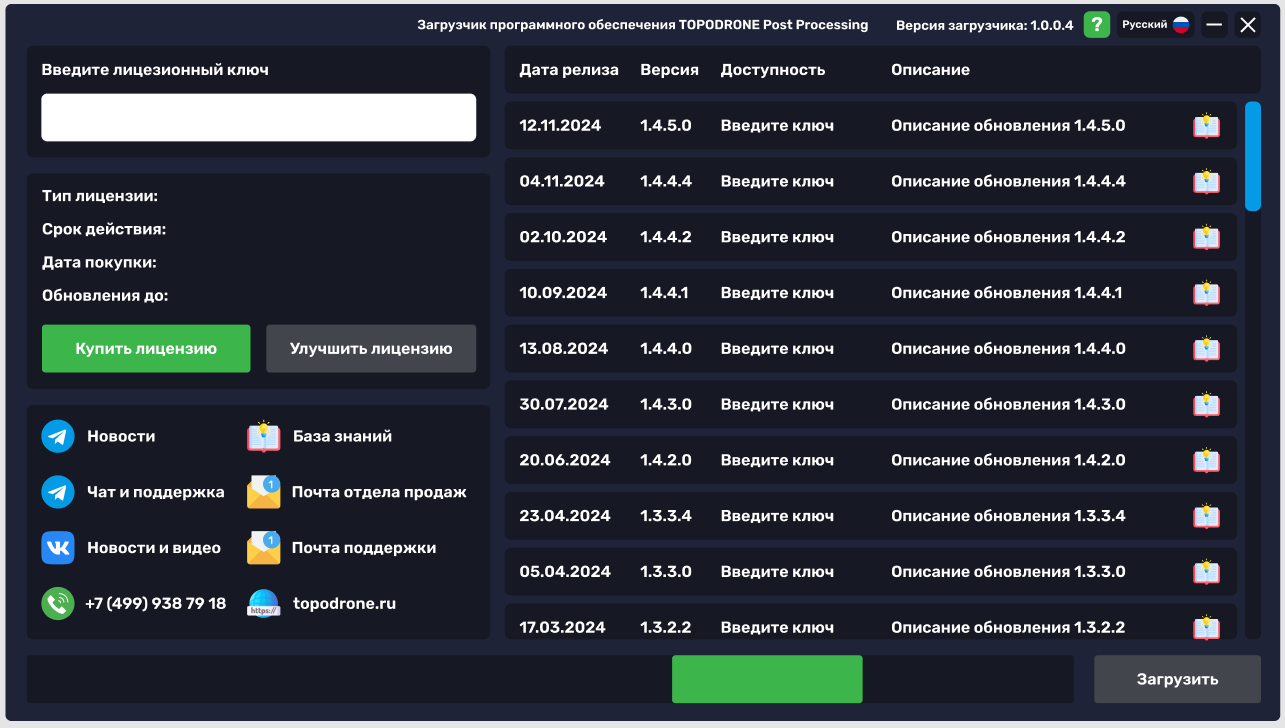Open Почта отдела продаж link

pos(379,492)
